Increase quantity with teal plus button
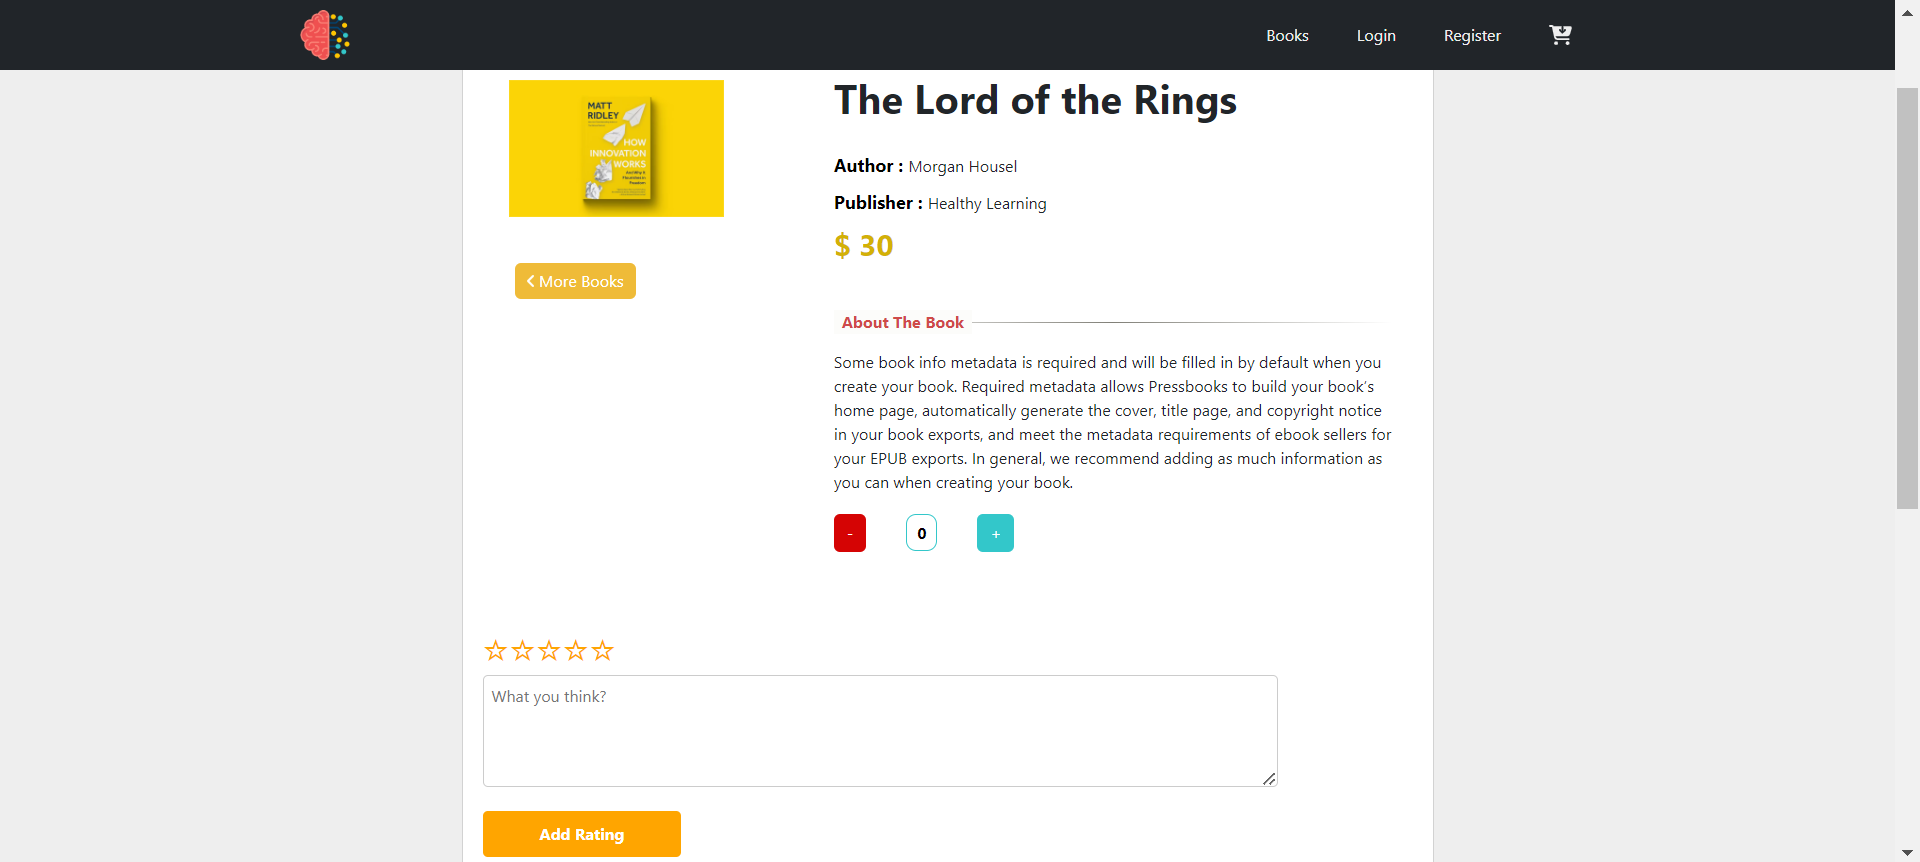Screen dimensions: 1920x862 [995, 533]
